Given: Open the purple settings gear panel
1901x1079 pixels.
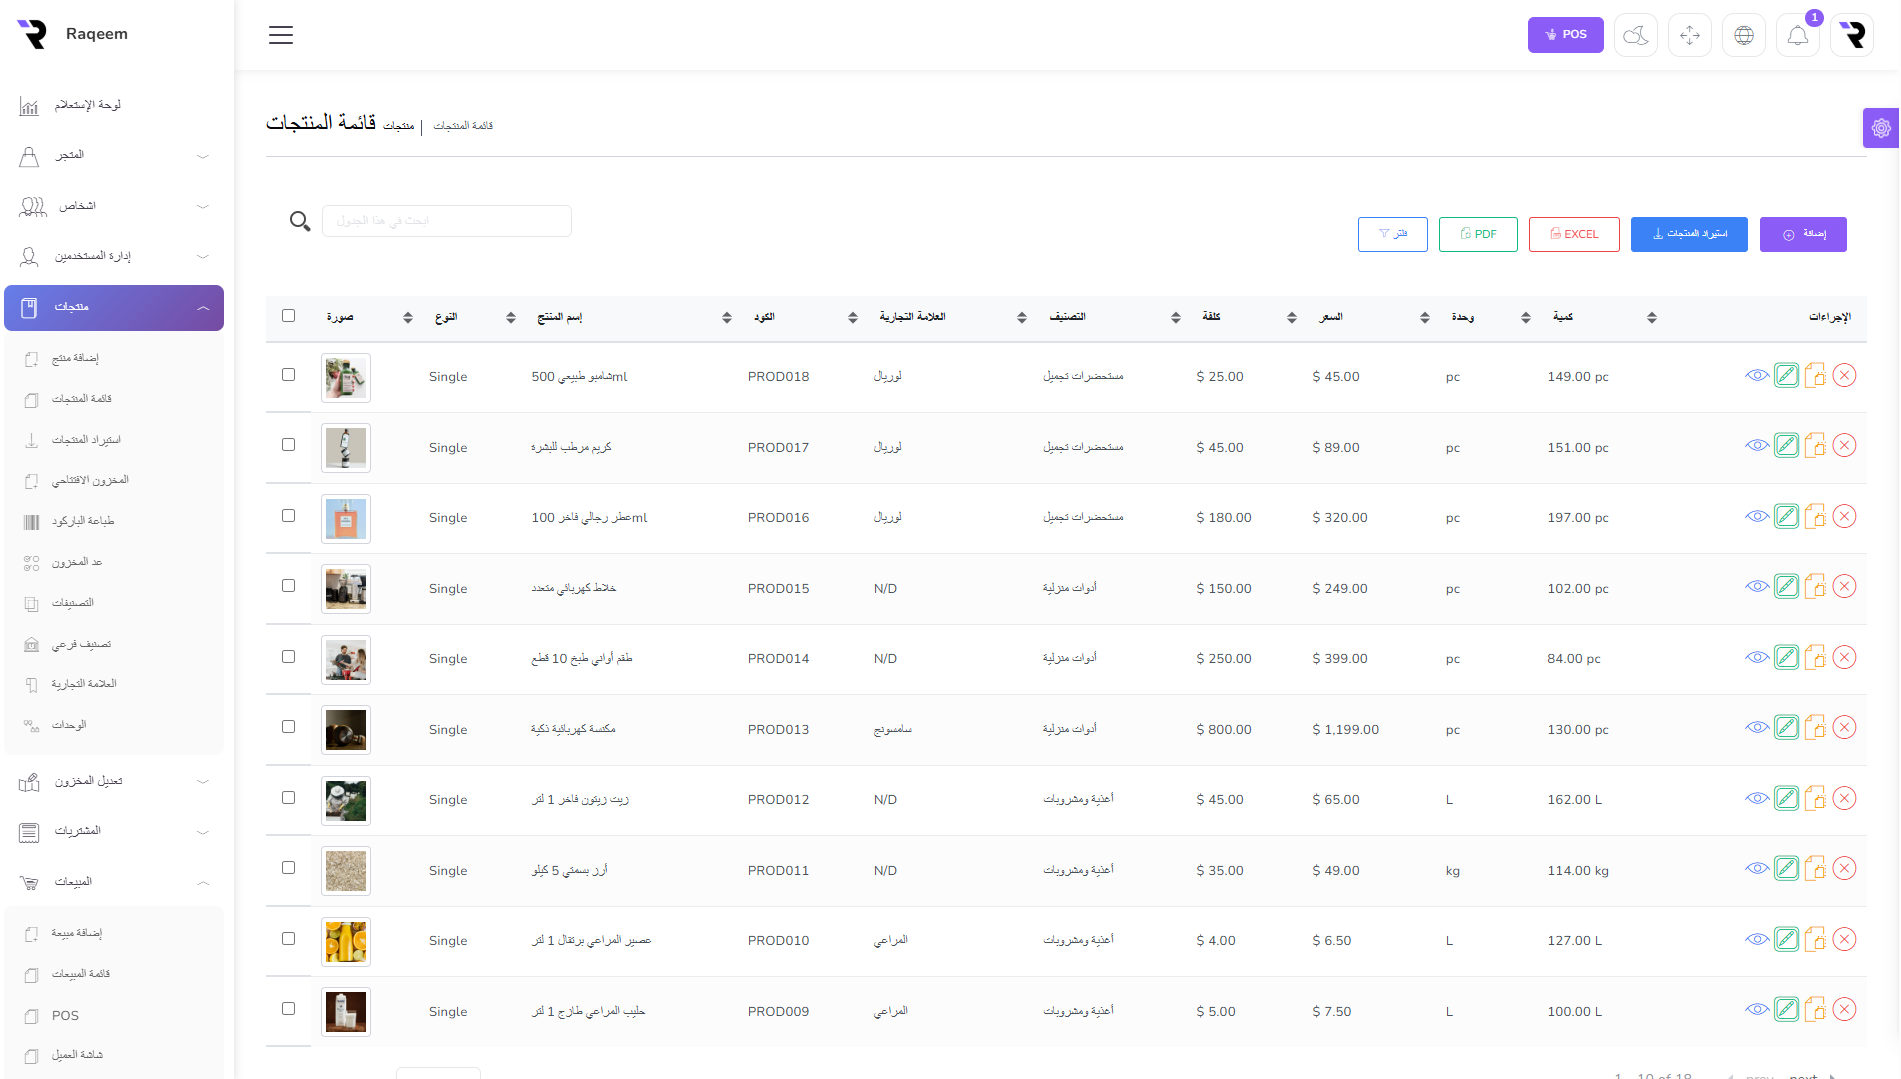Looking at the screenshot, I should click(x=1881, y=128).
